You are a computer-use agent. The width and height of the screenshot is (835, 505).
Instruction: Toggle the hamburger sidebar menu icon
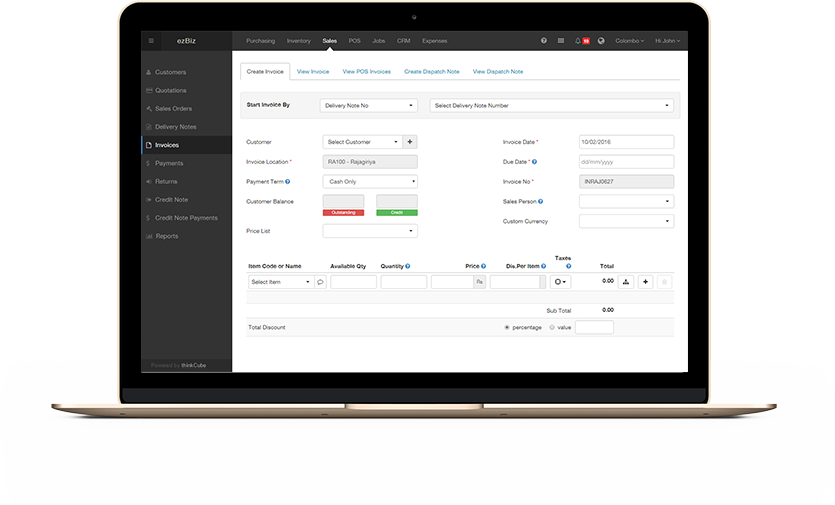tap(151, 40)
